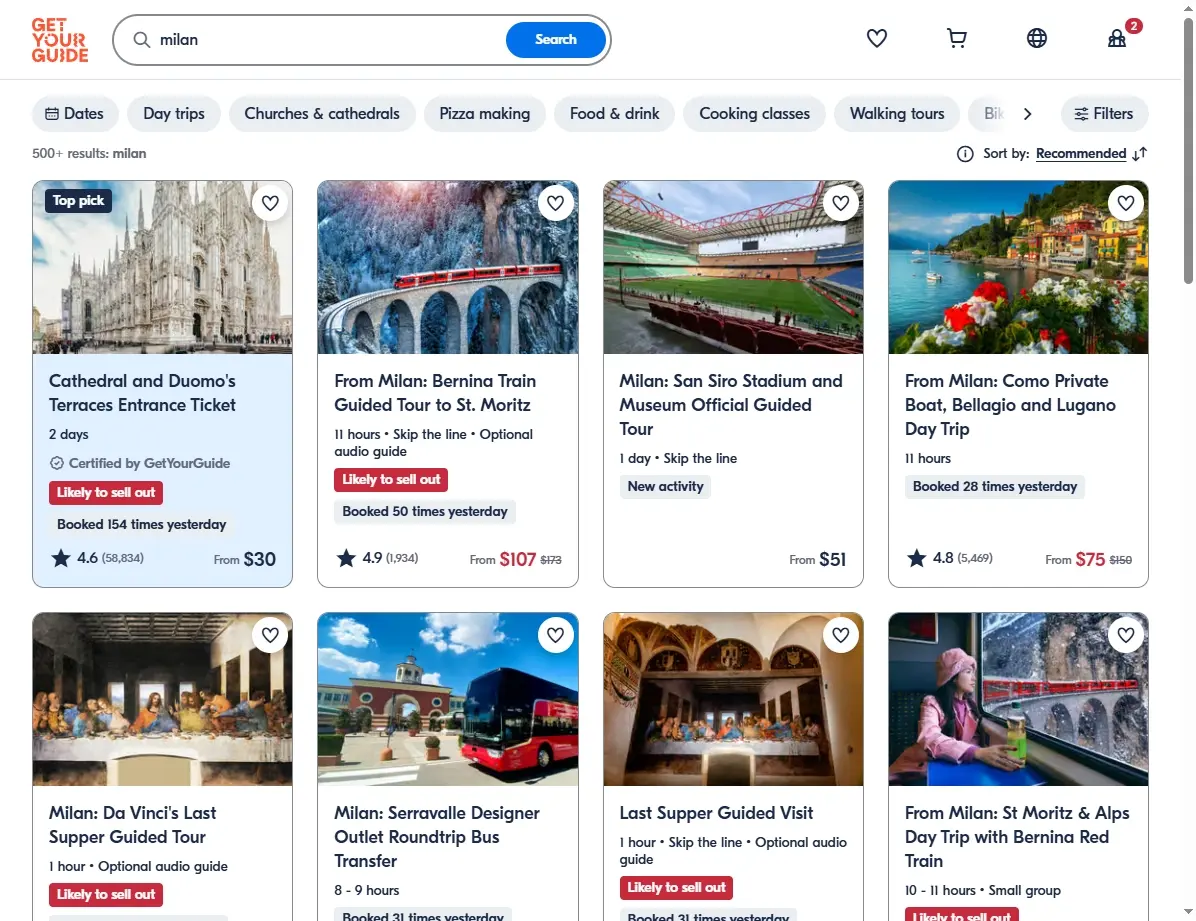The width and height of the screenshot is (1196, 921).
Task: Click the sort order arrows icon
Action: 1140,154
